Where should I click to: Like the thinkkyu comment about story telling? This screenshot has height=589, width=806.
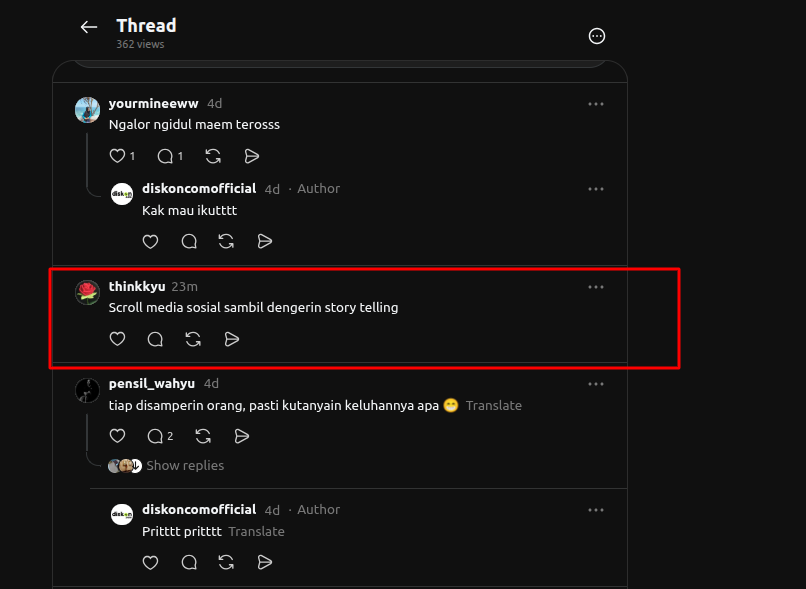(x=117, y=339)
